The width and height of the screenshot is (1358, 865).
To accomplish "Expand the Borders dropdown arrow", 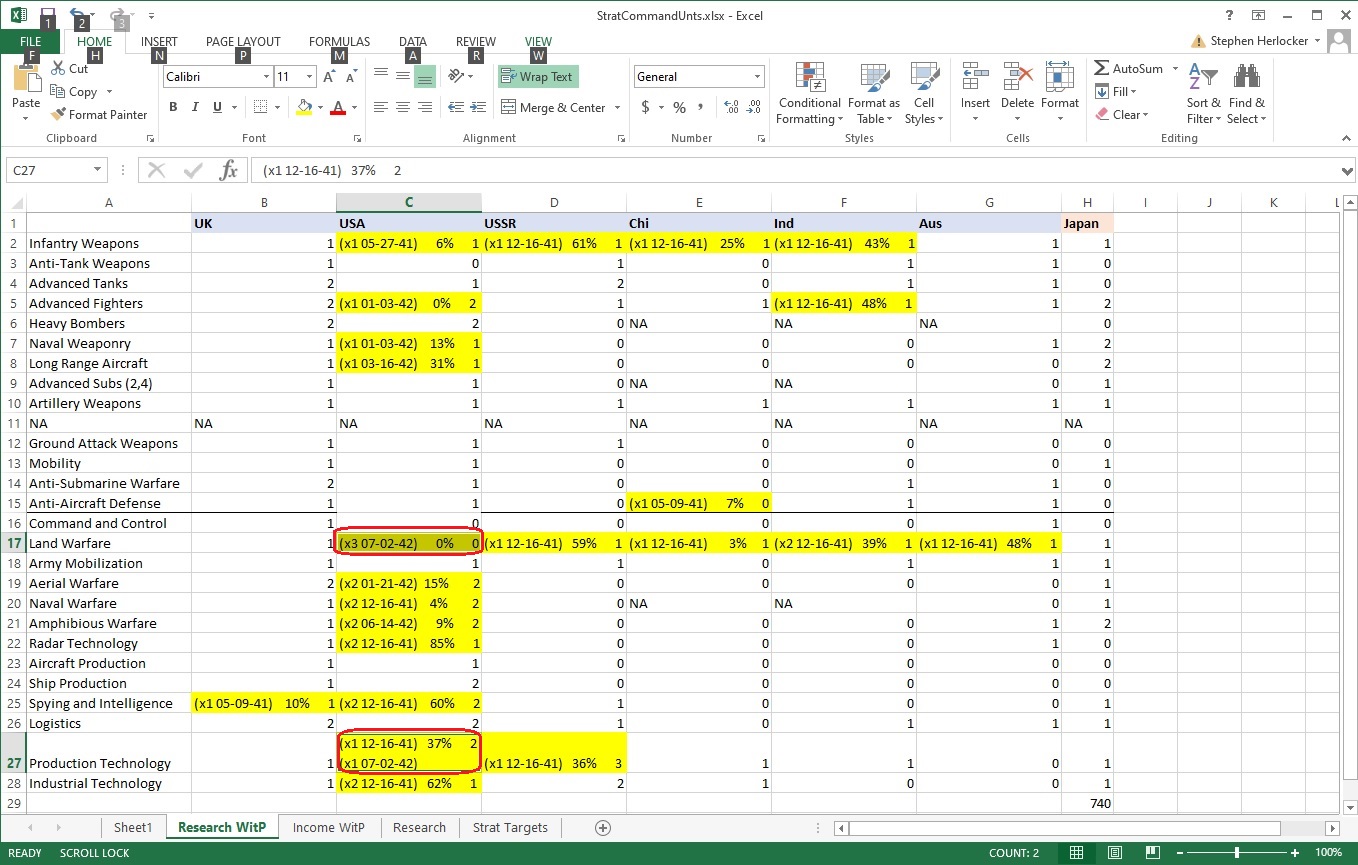I will point(278,107).
